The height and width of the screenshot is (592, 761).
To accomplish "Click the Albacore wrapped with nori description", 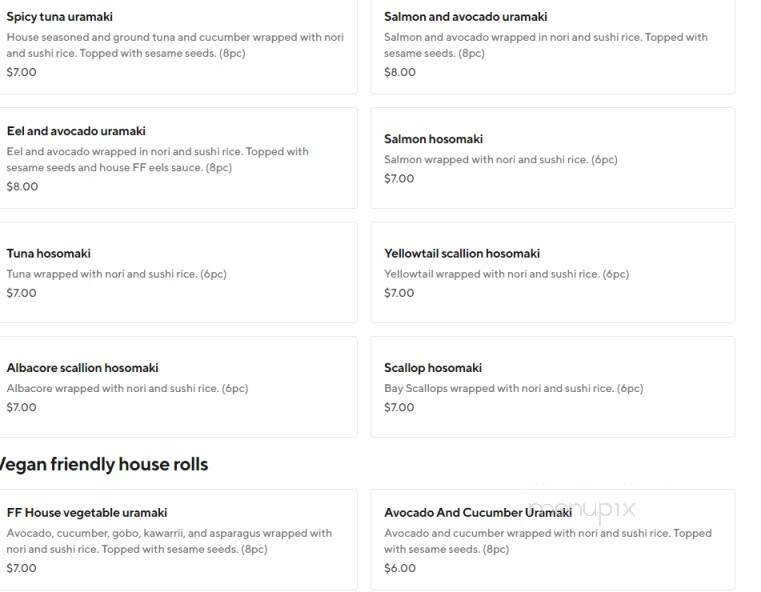I will pos(127,388).
